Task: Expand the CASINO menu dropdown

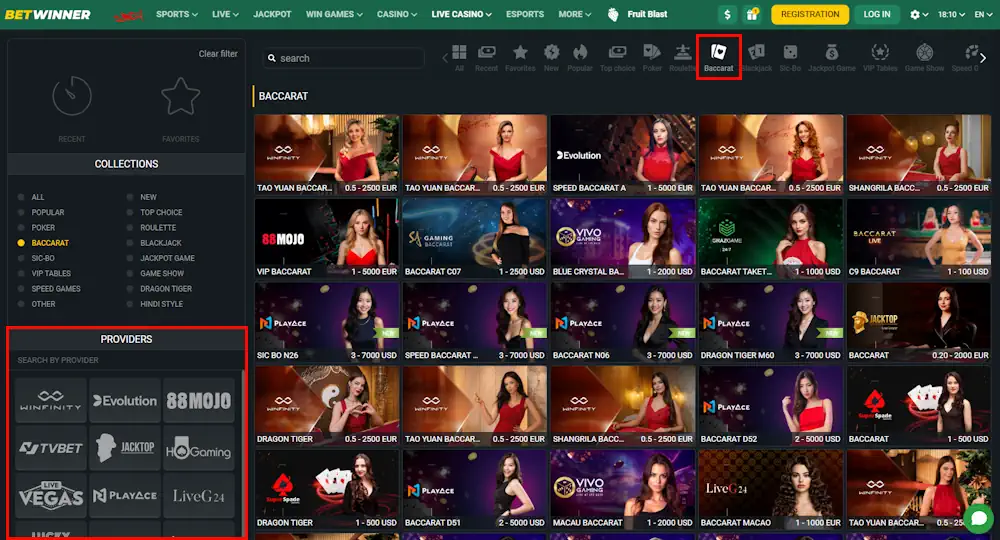Action: 397,14
